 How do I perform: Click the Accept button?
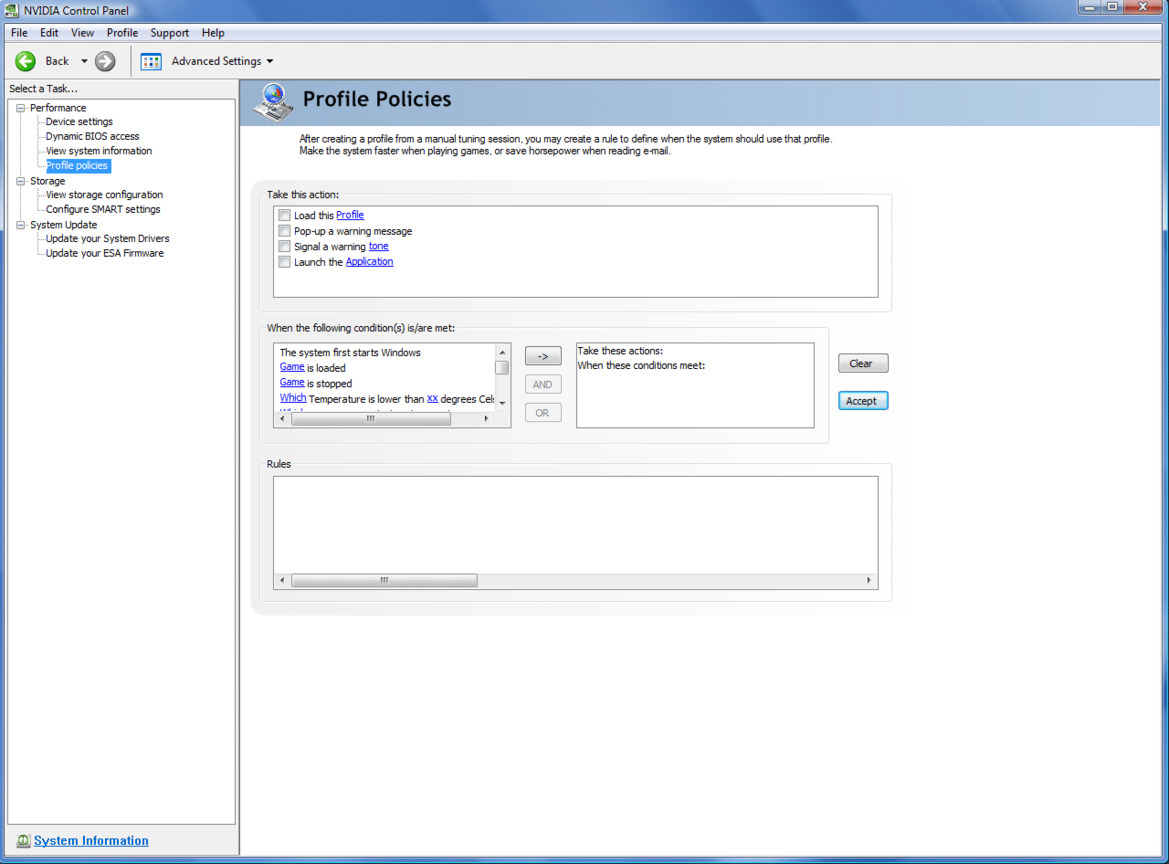[x=863, y=401]
